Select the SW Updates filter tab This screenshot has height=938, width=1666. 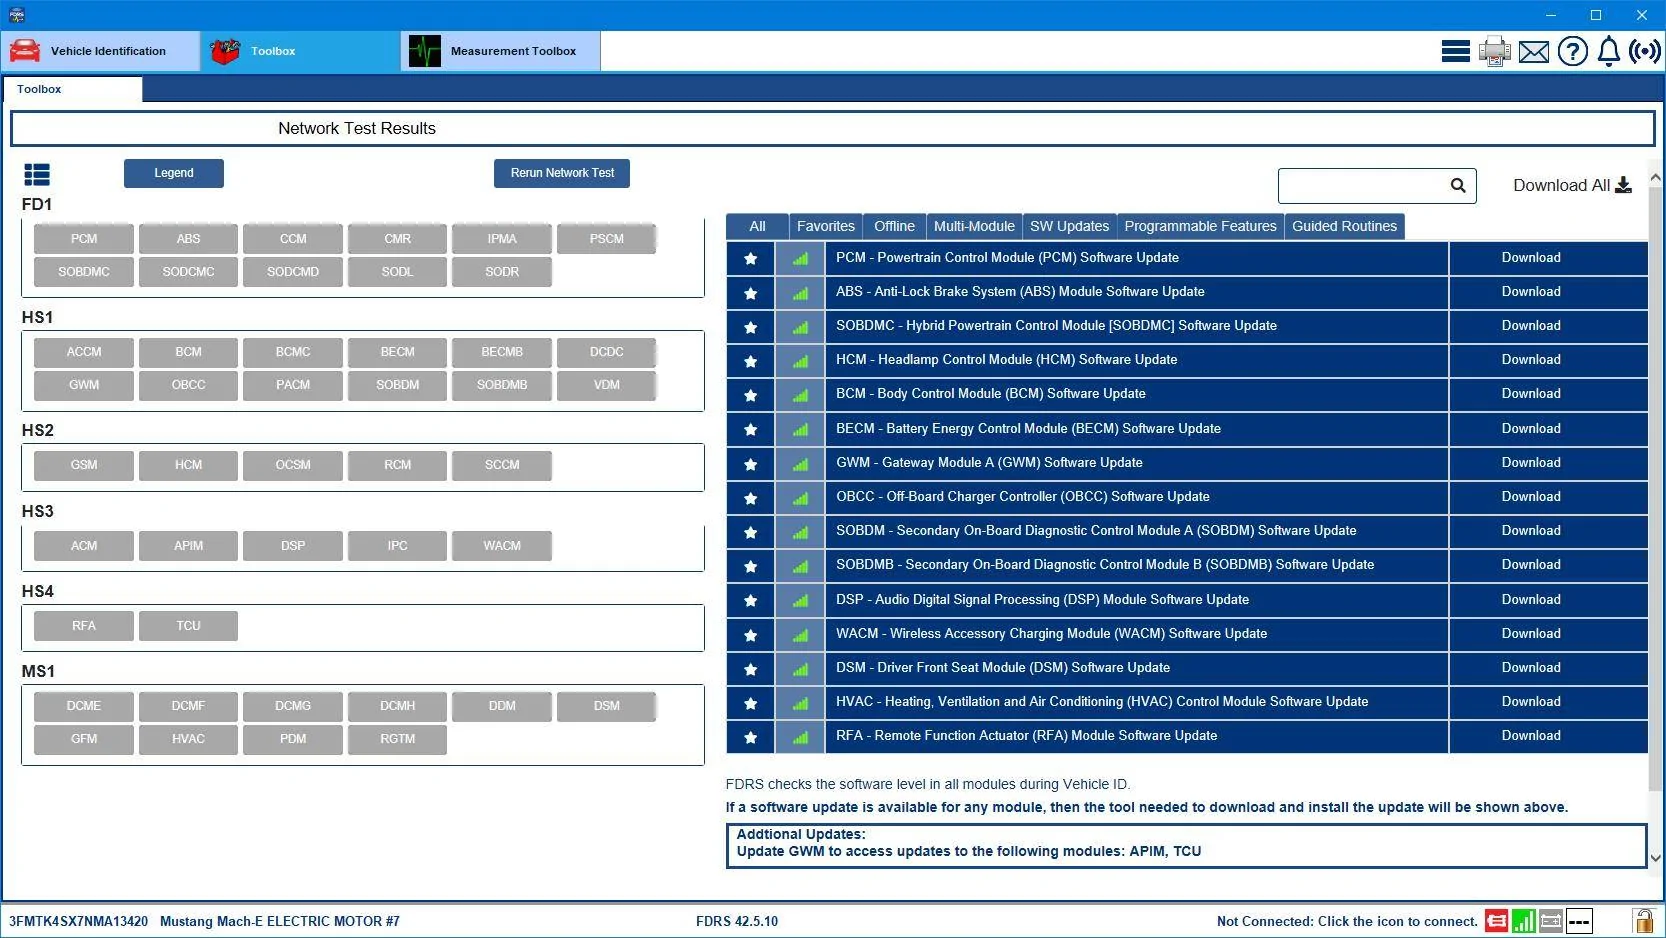[x=1069, y=226]
